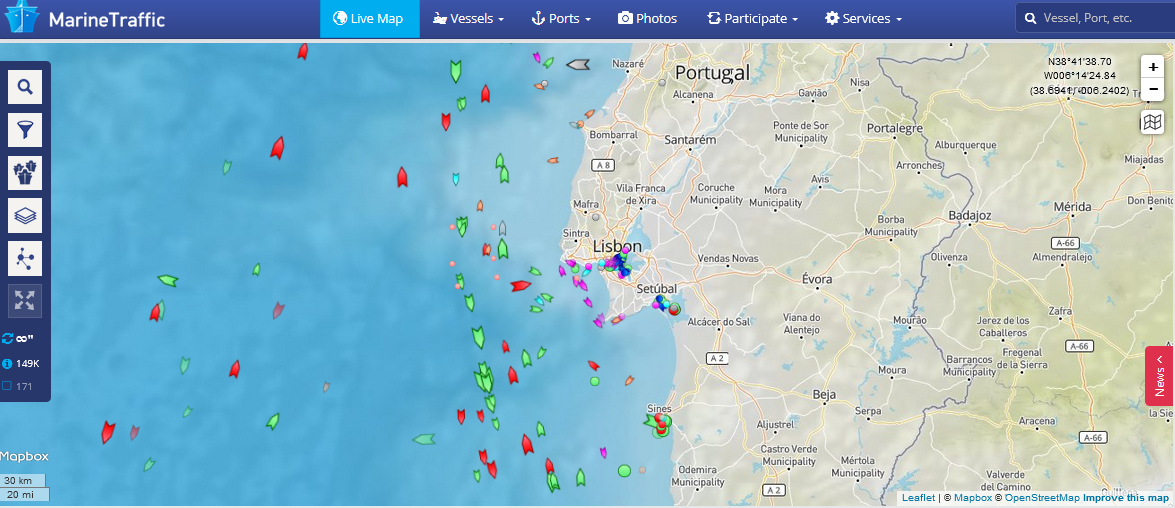1175x508 pixels.
Task: Expand the Vessels dropdown menu
Action: [x=468, y=19]
